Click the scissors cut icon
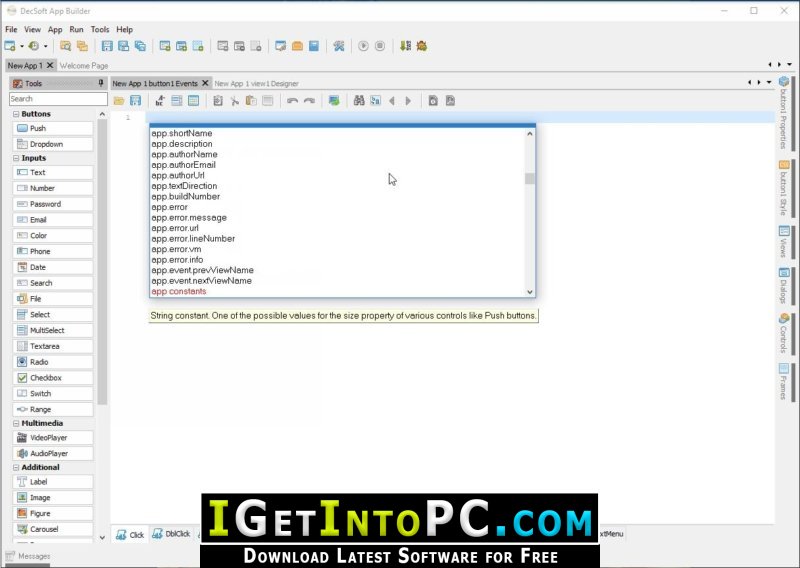Viewport: 800px width, 568px height. [x=235, y=101]
